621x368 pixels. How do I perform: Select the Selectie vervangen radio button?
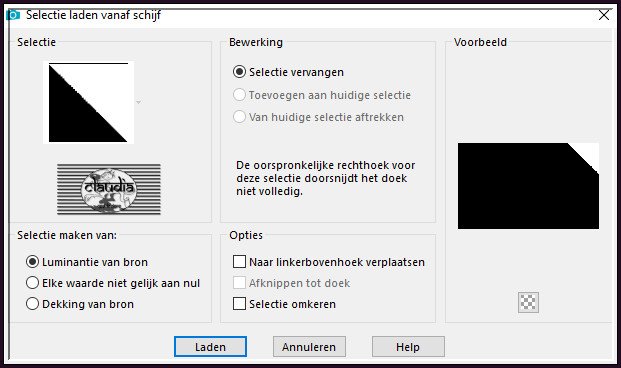tap(239, 72)
